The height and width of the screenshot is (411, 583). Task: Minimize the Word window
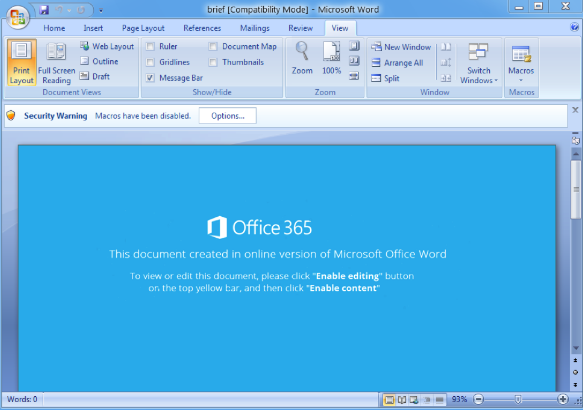[519, 7]
